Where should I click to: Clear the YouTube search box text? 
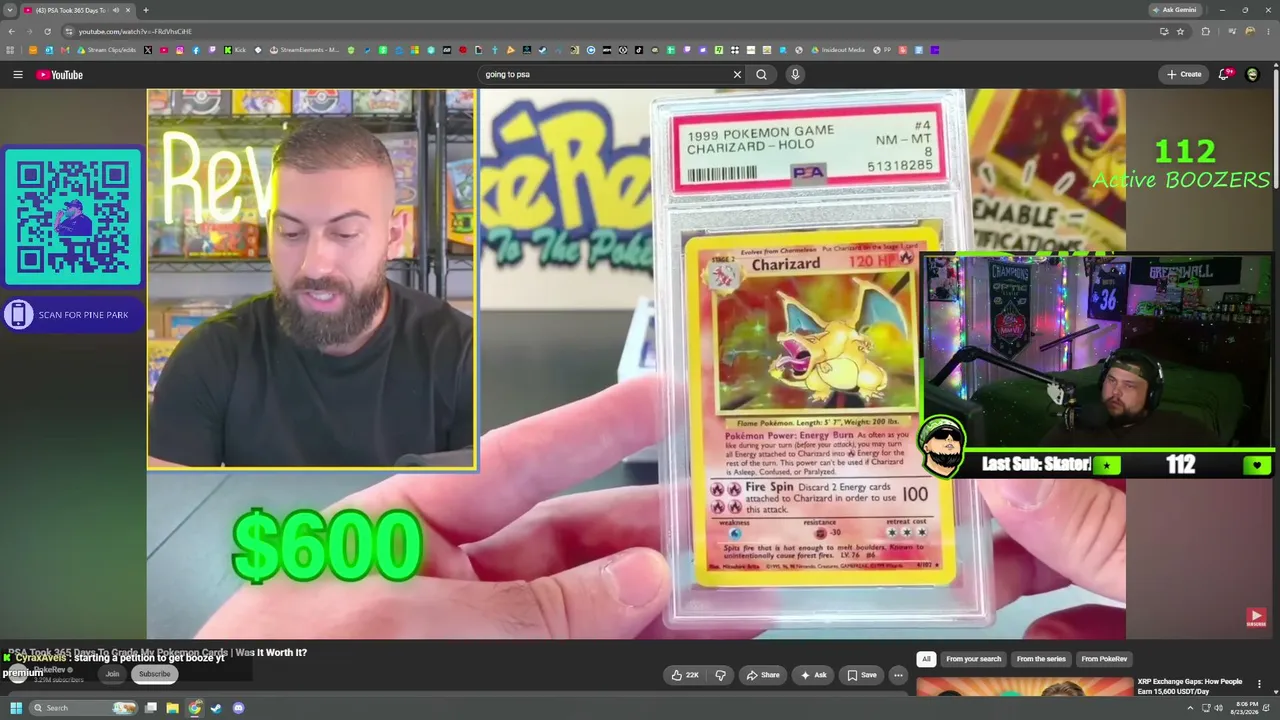[737, 74]
